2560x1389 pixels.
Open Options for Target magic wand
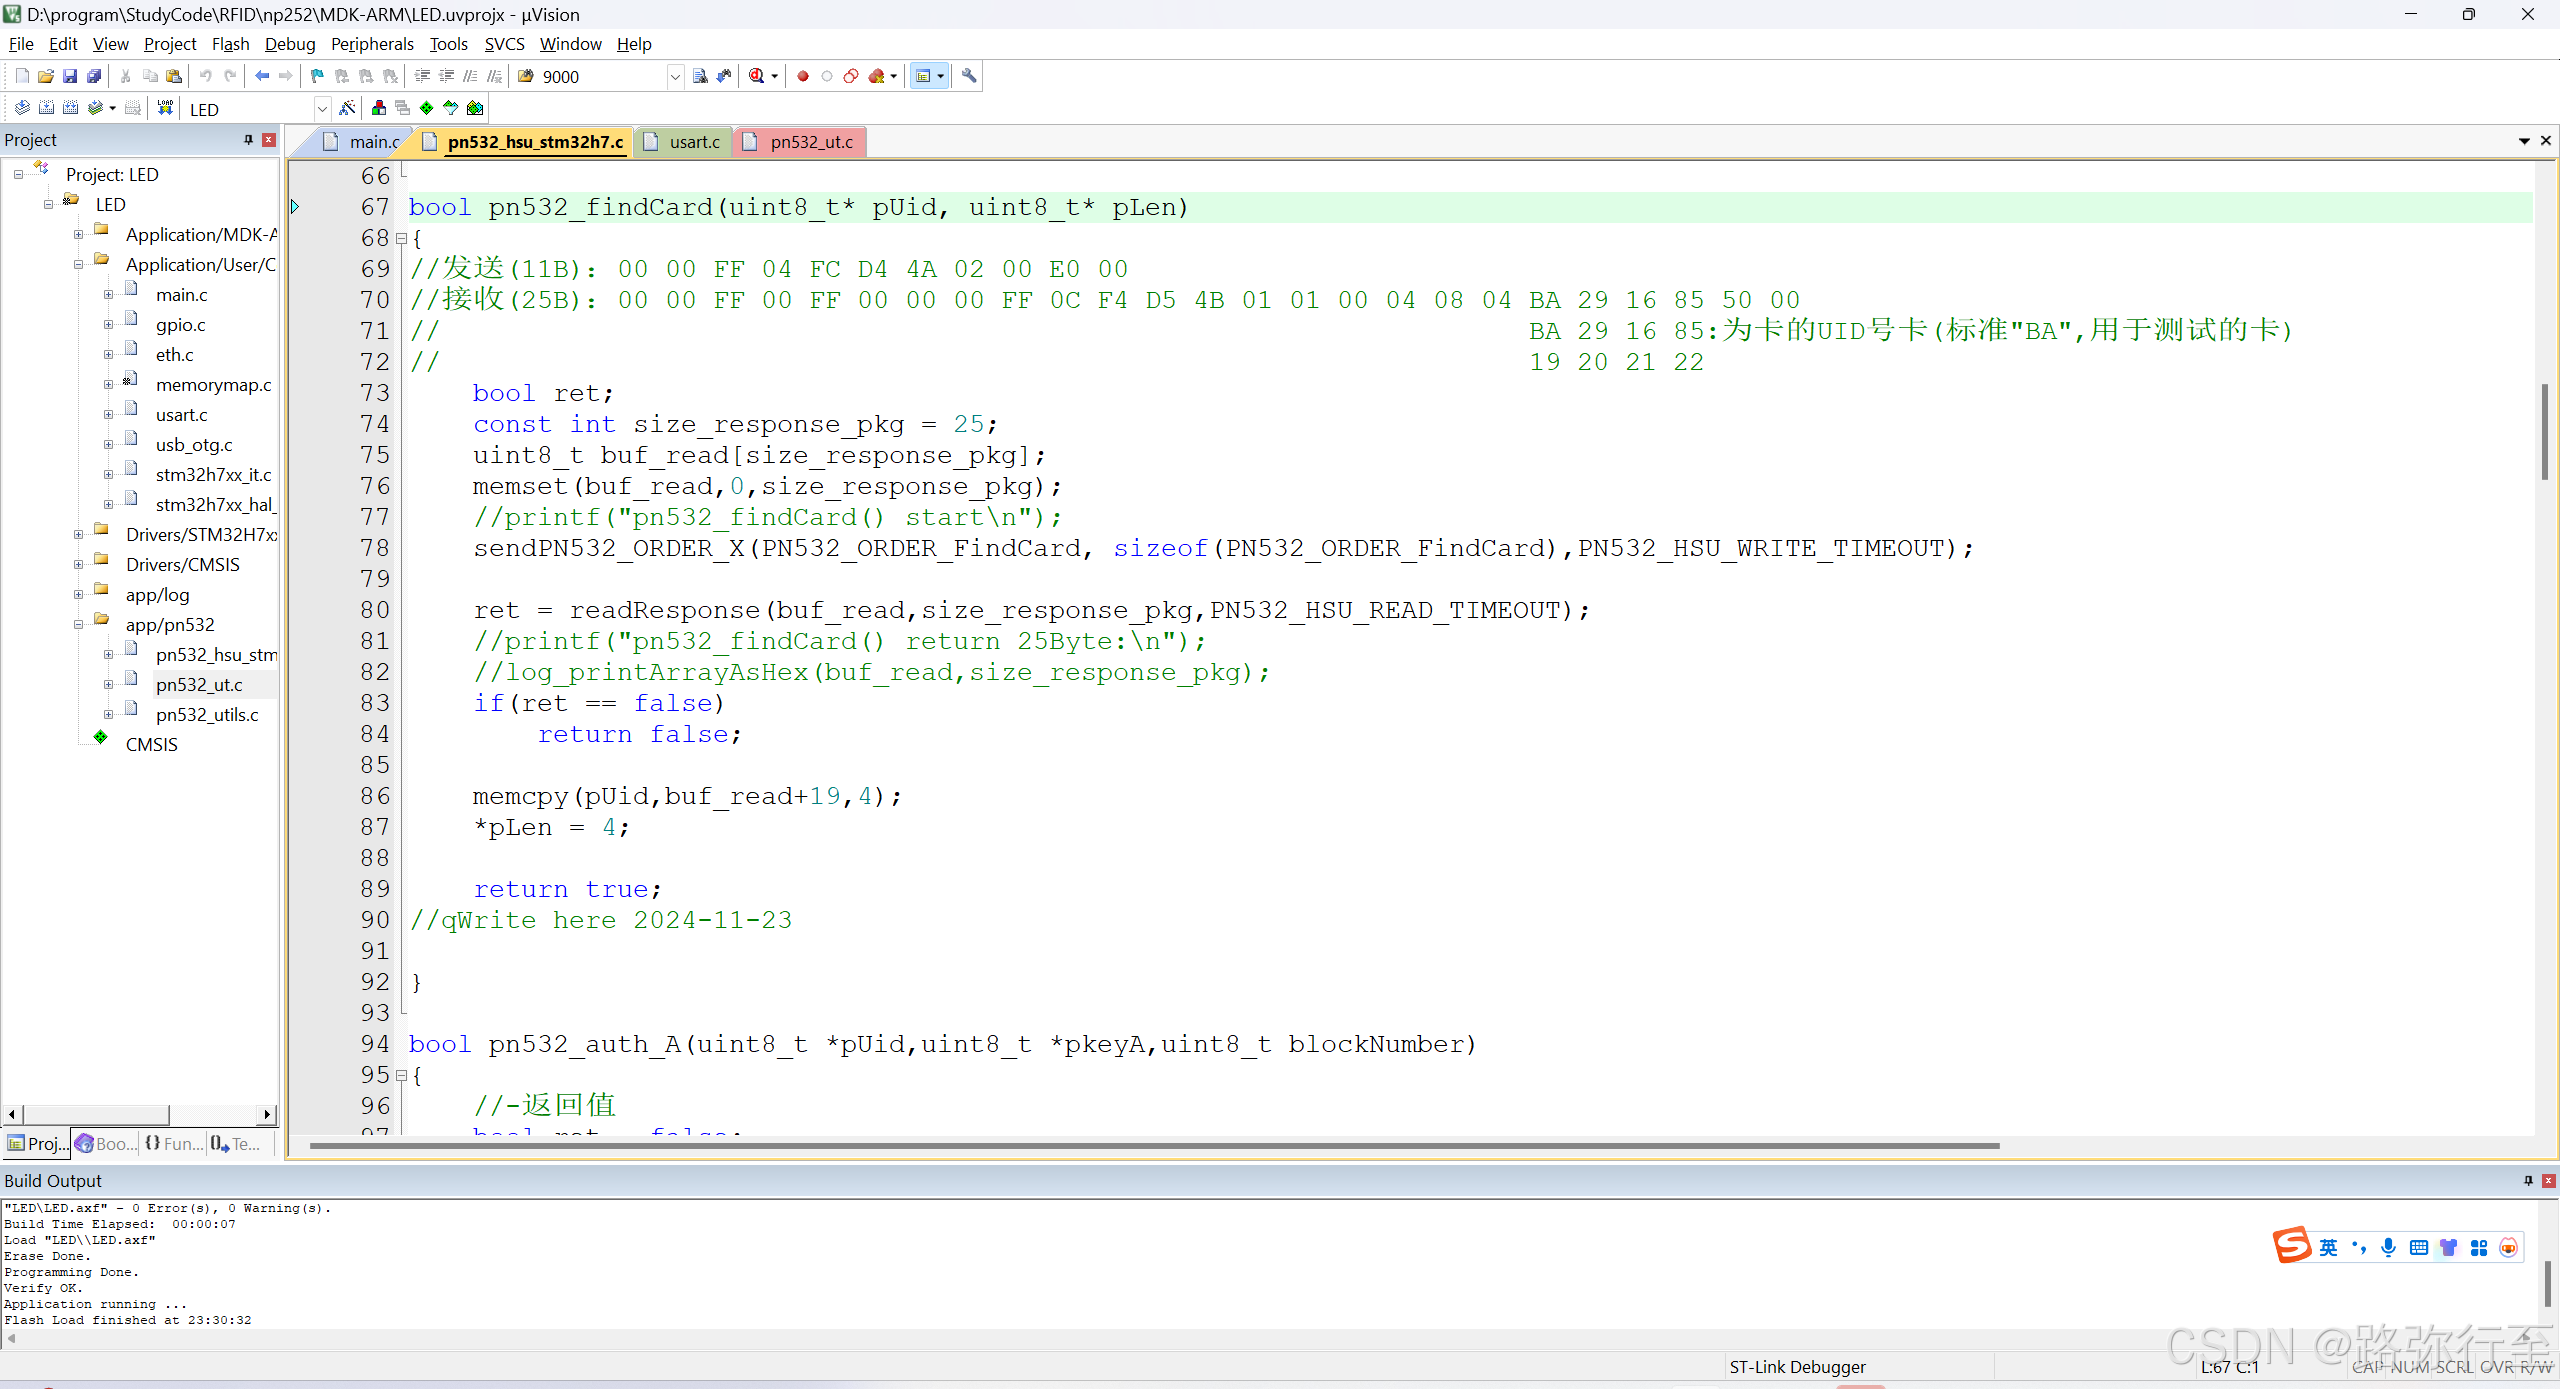pos(347,108)
